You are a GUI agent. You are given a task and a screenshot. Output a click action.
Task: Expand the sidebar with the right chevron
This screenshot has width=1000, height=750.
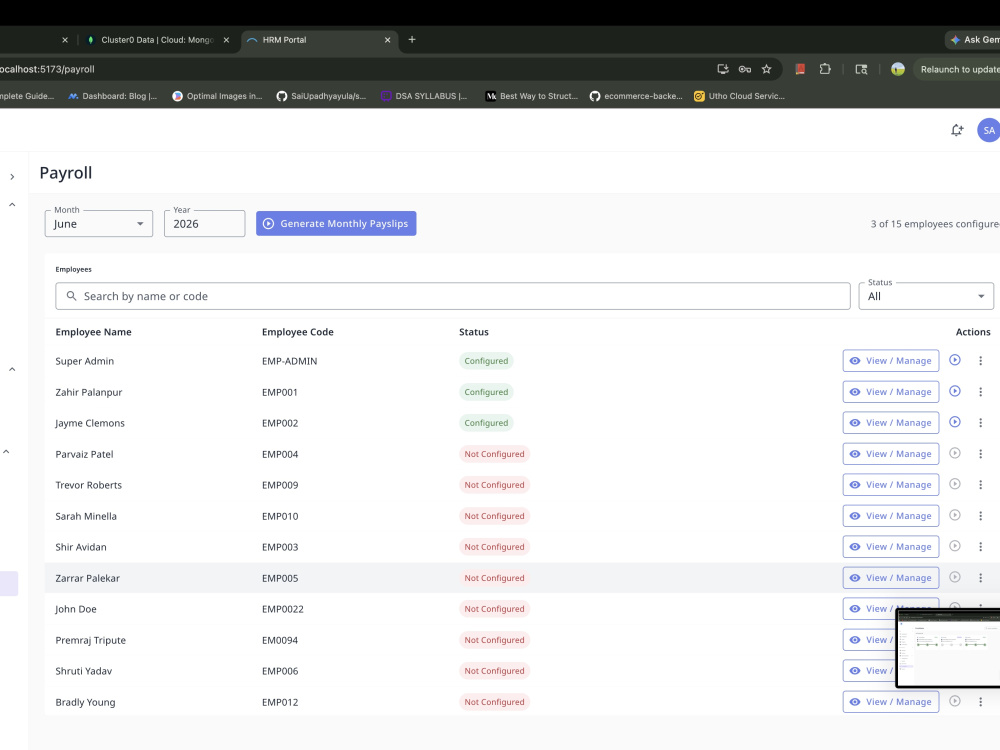[x=12, y=177]
